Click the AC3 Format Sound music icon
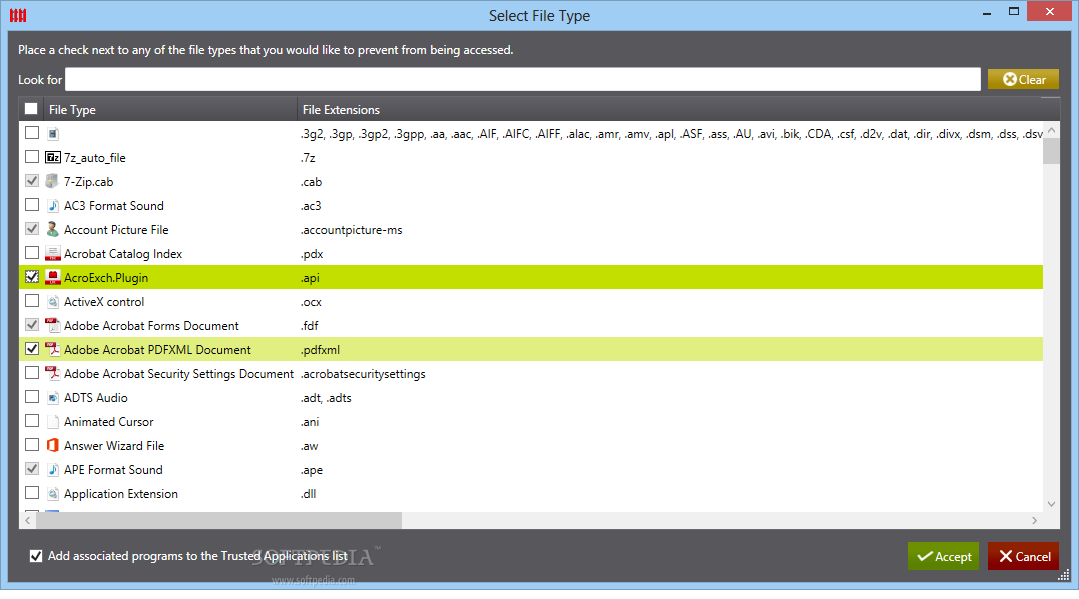Viewport: 1079px width, 599px height. click(53, 206)
